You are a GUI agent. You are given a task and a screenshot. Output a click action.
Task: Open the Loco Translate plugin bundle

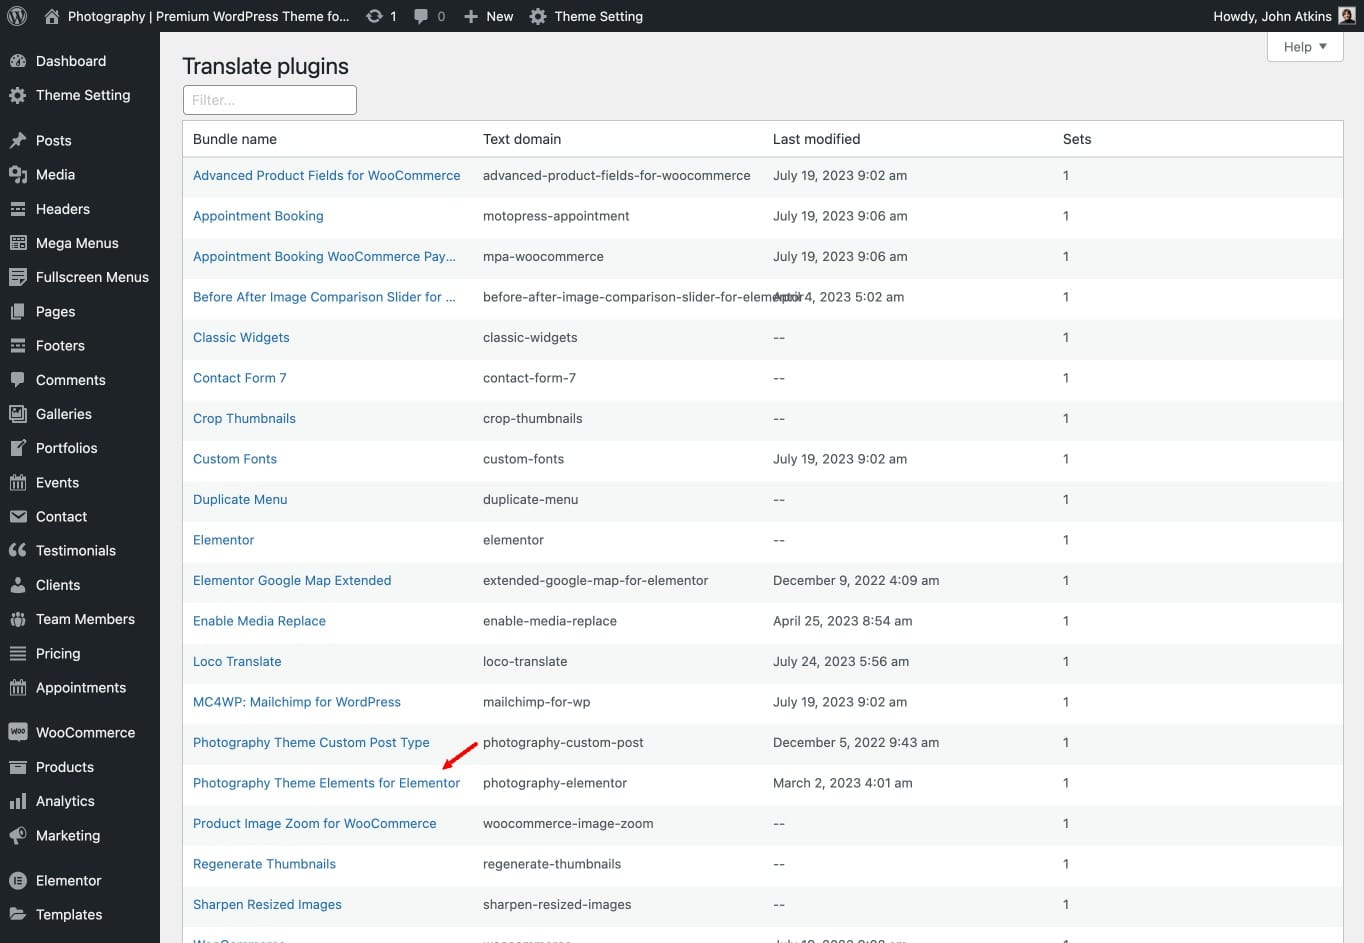point(237,661)
